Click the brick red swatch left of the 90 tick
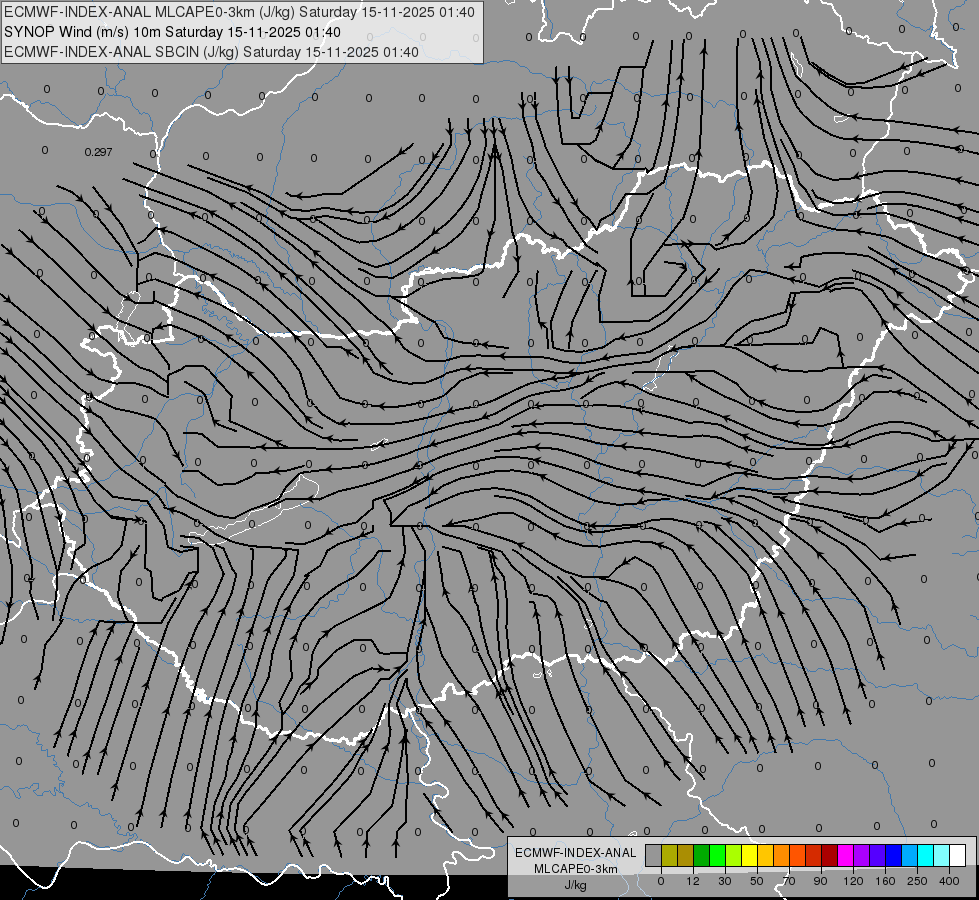The height and width of the screenshot is (900, 979). coord(814,855)
